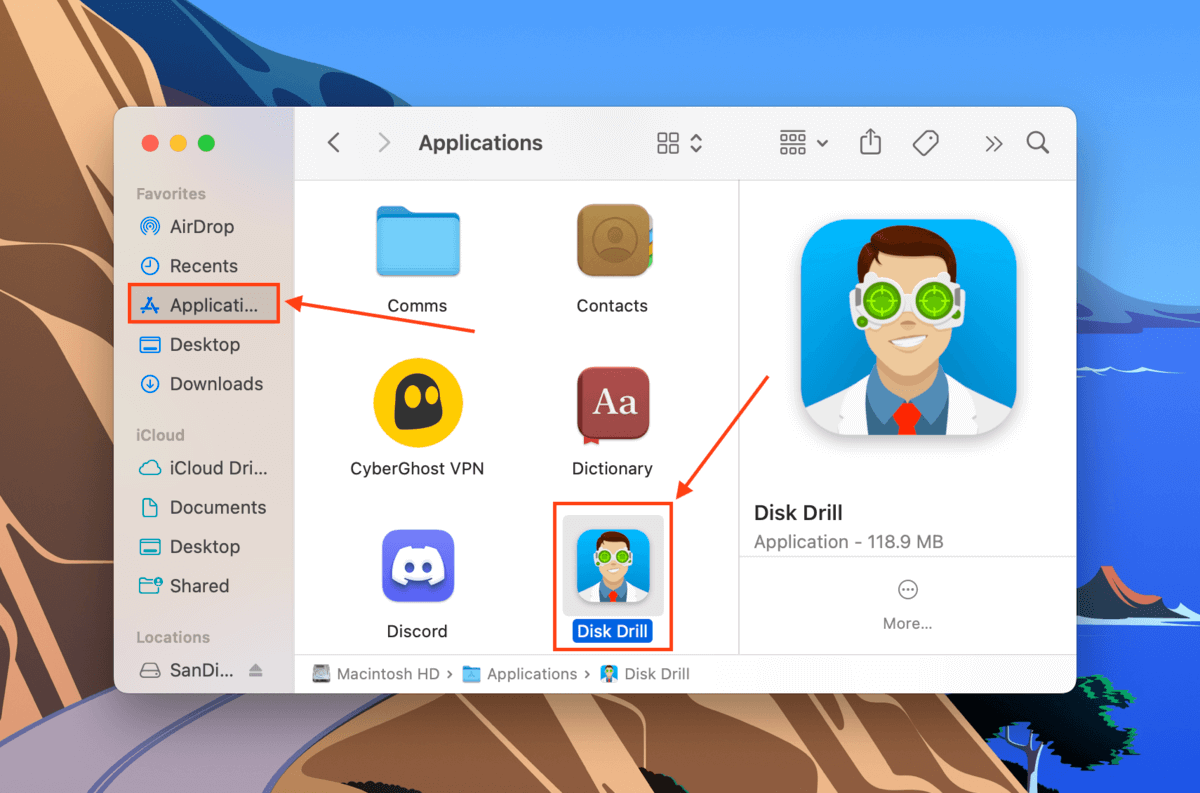Select Desktop under iCloud
1200x793 pixels.
click(204, 547)
